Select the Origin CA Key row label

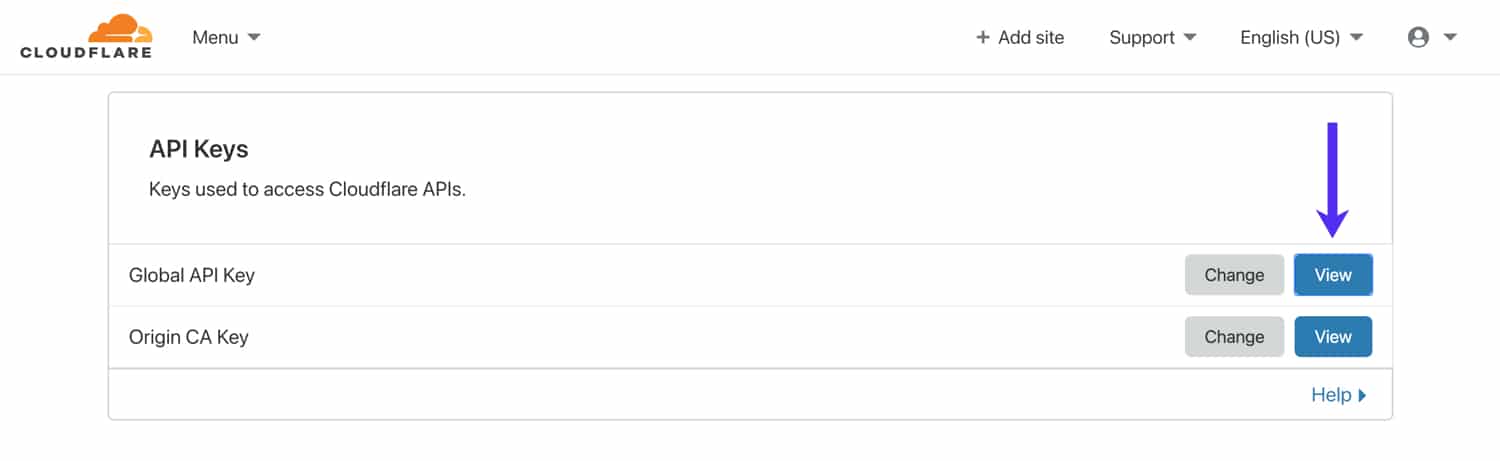pos(189,337)
